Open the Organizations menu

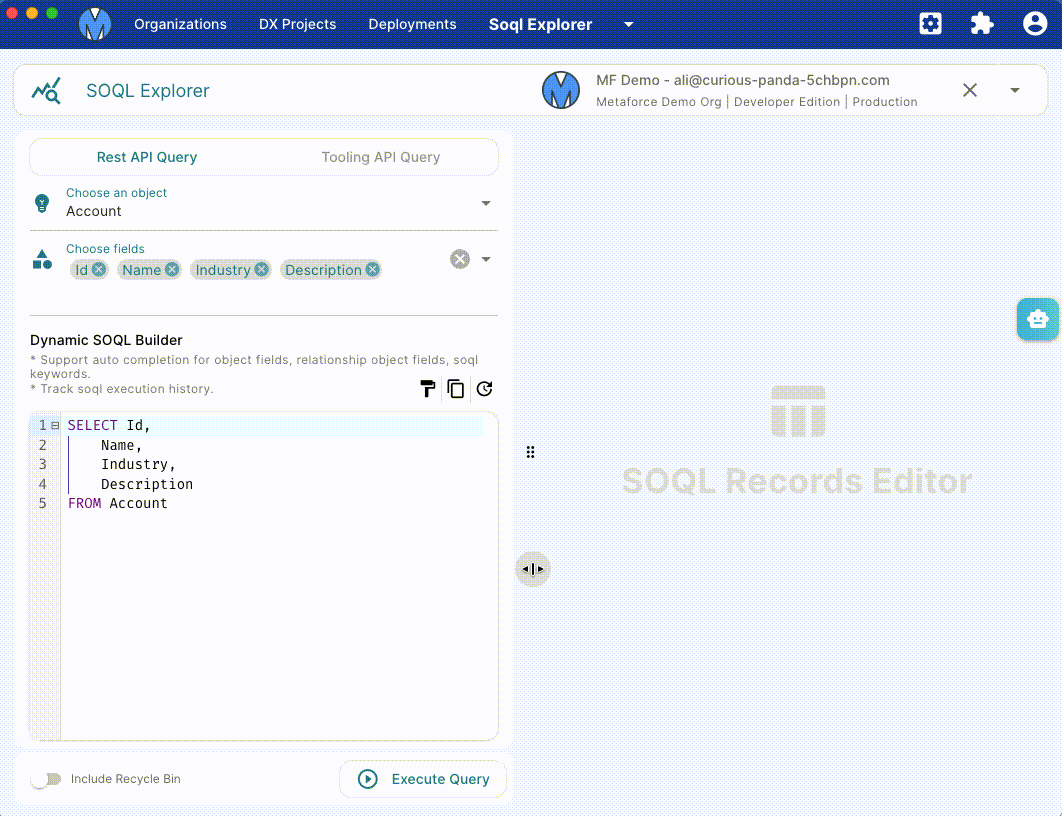click(180, 24)
